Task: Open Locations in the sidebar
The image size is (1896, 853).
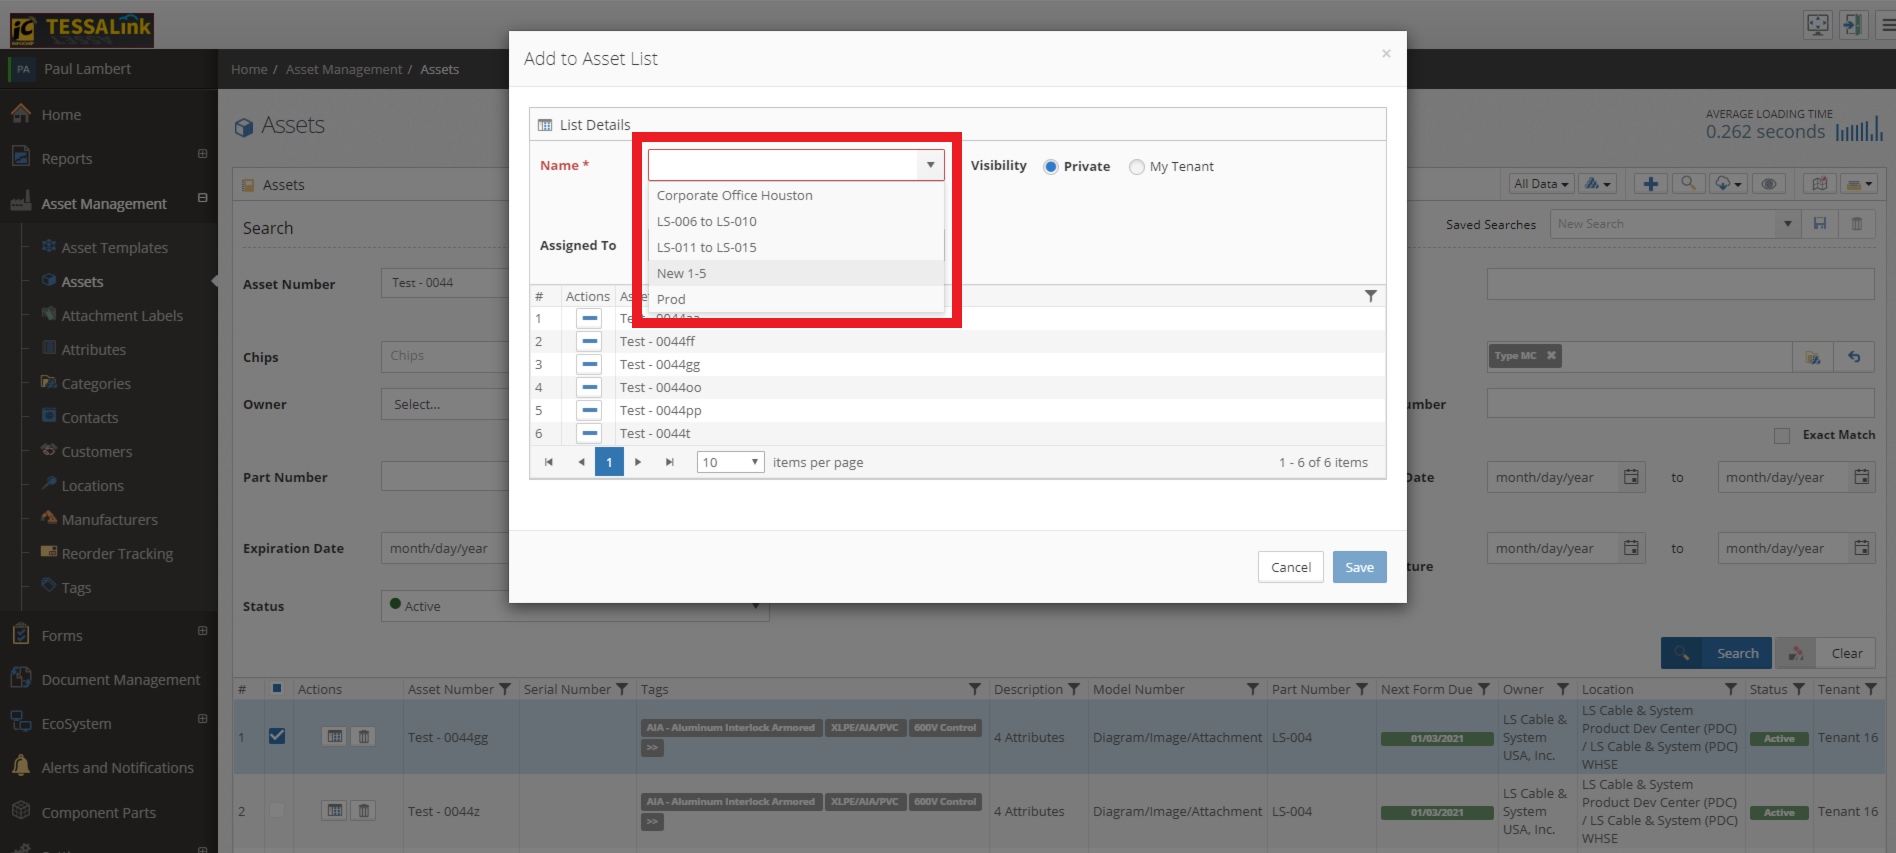Action: (92, 486)
